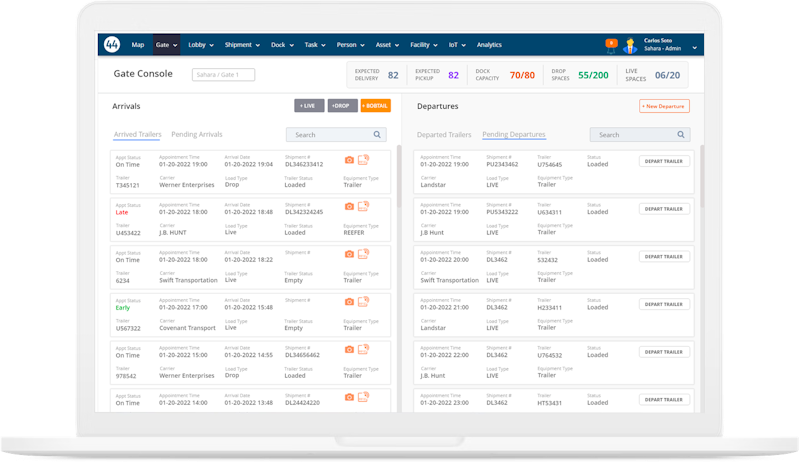Open the Analytics menu item
The height and width of the screenshot is (462, 800).
point(489,45)
